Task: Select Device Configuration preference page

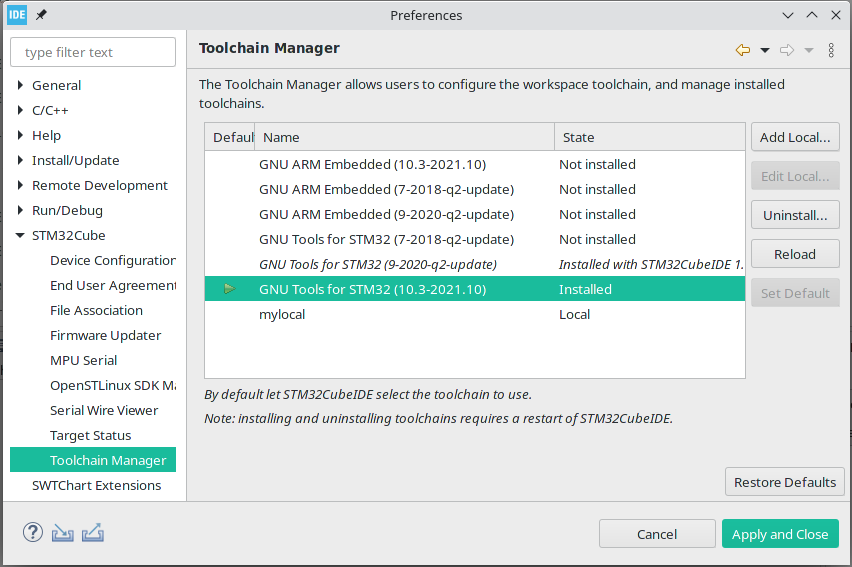Action: pos(112,260)
